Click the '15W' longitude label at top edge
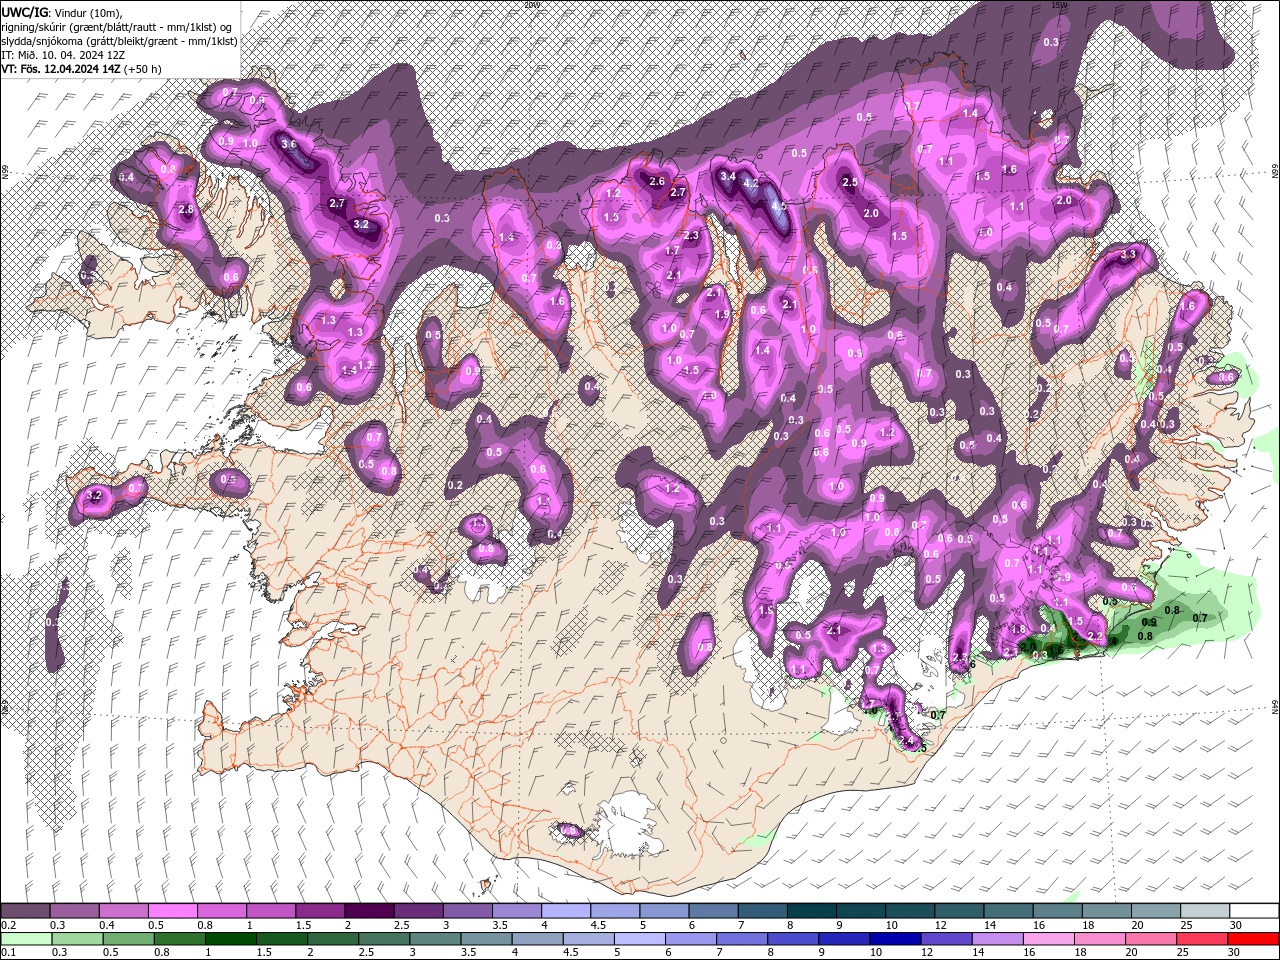This screenshot has width=1280, height=960. click(1059, 4)
